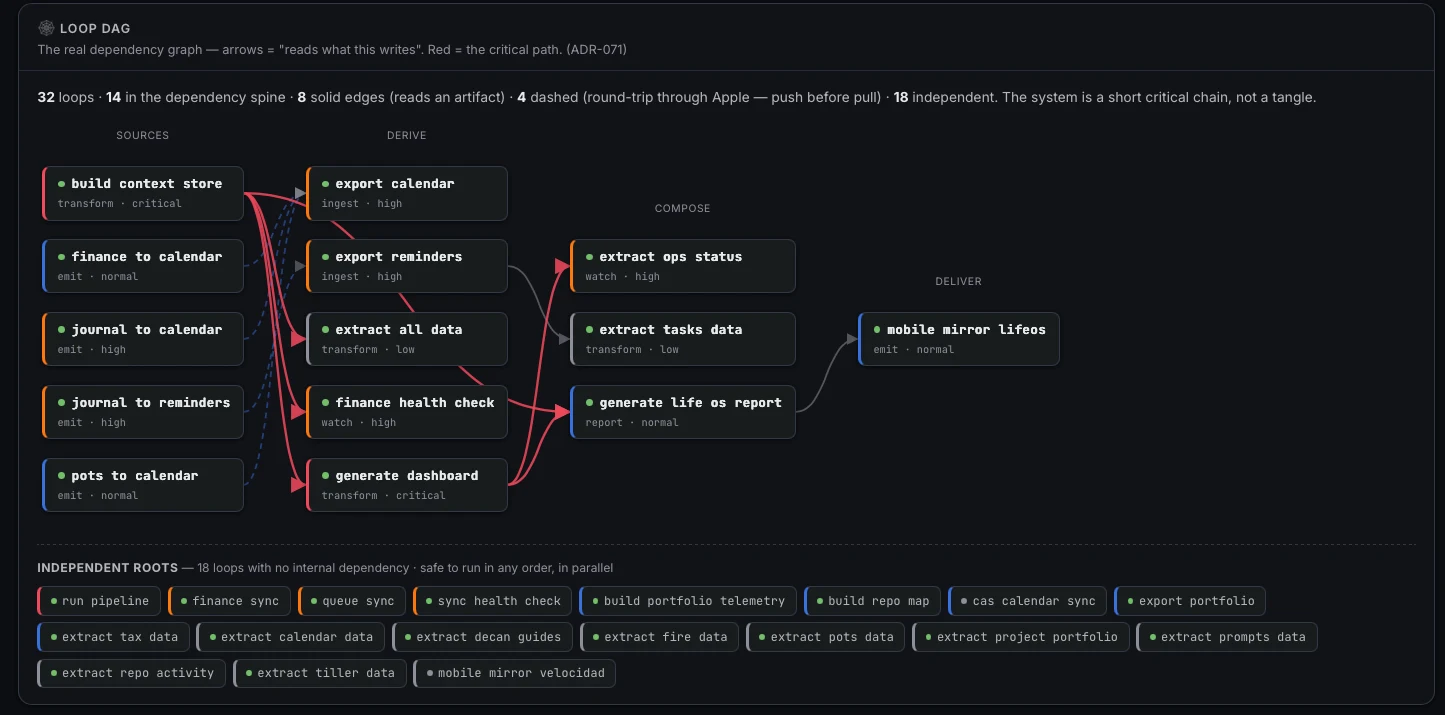This screenshot has height=715, width=1445.
Task: Click the generate dashboard node
Action: point(407,485)
